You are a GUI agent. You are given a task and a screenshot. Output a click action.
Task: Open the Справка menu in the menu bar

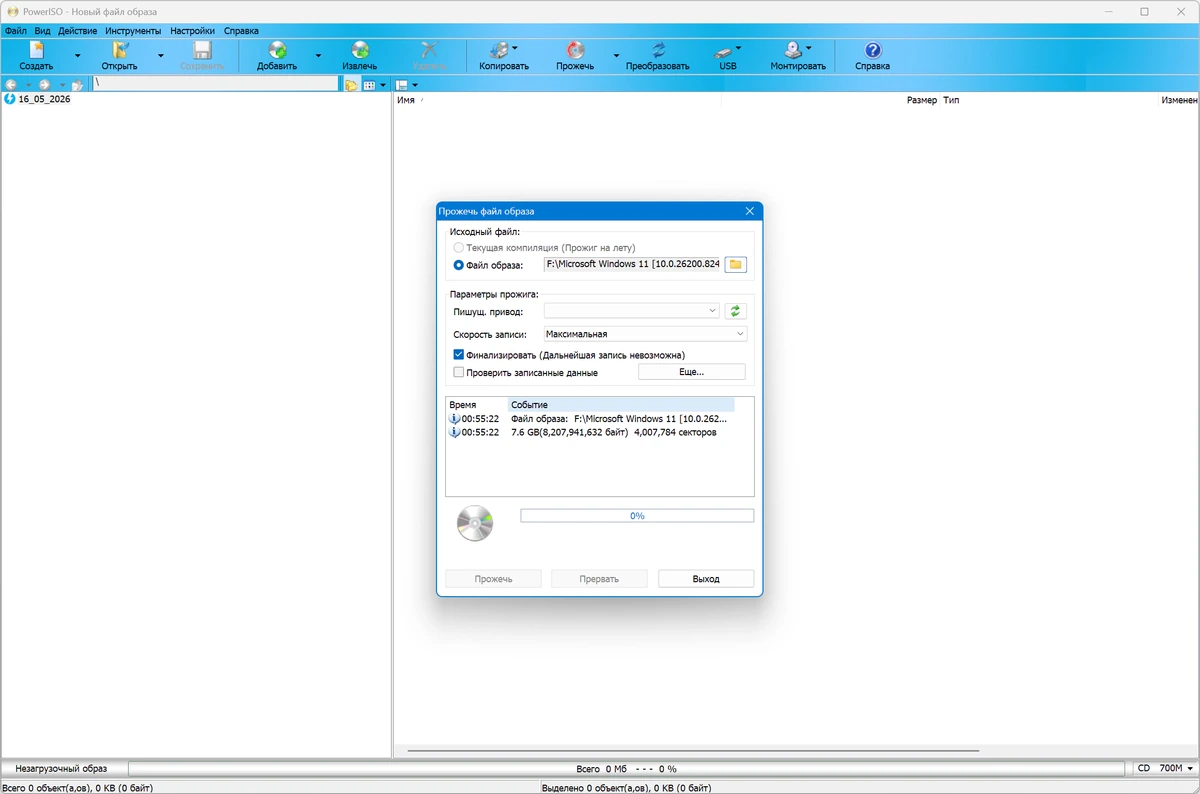click(x=241, y=31)
